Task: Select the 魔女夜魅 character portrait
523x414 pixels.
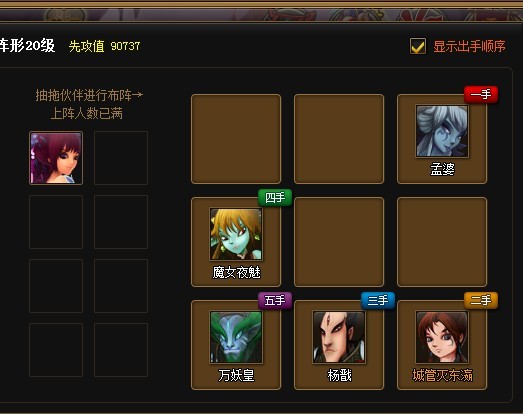Action: 236,234
